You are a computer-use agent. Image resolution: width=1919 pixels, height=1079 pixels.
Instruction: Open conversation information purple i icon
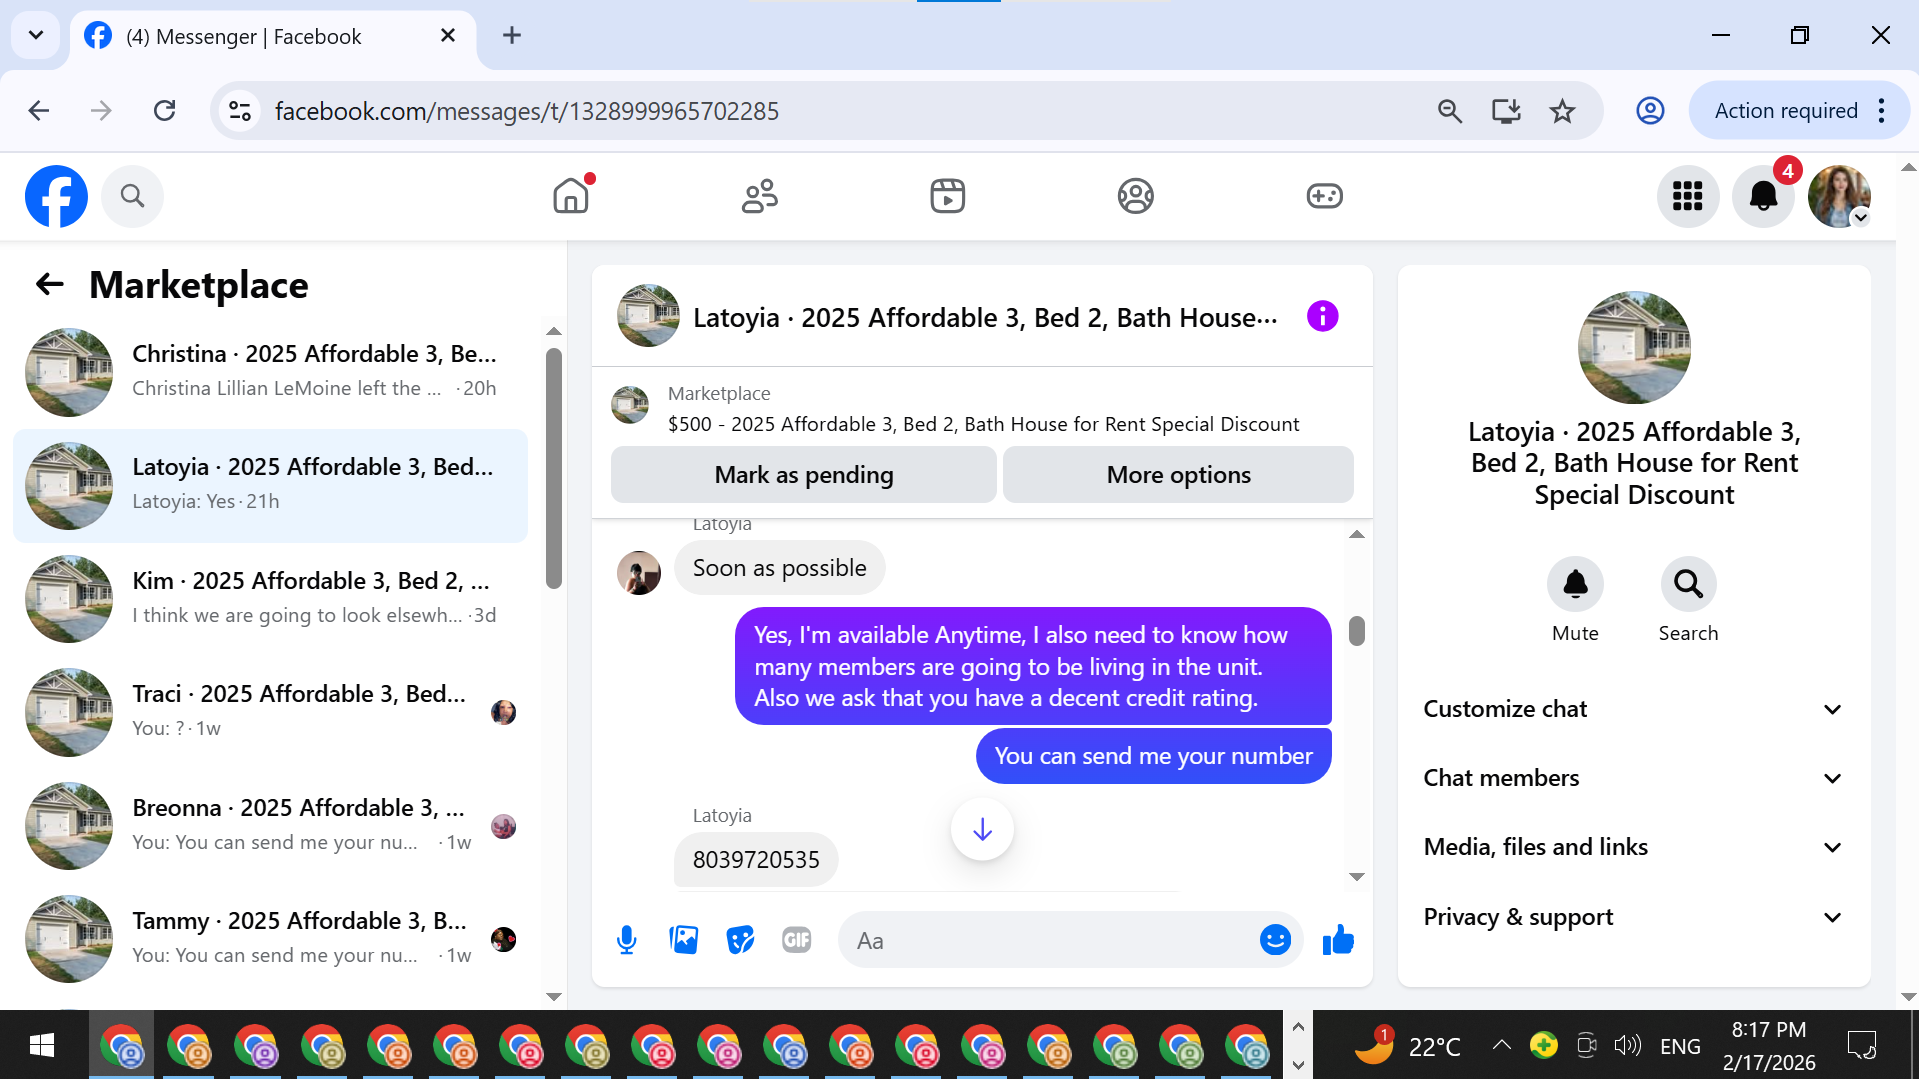(1322, 317)
